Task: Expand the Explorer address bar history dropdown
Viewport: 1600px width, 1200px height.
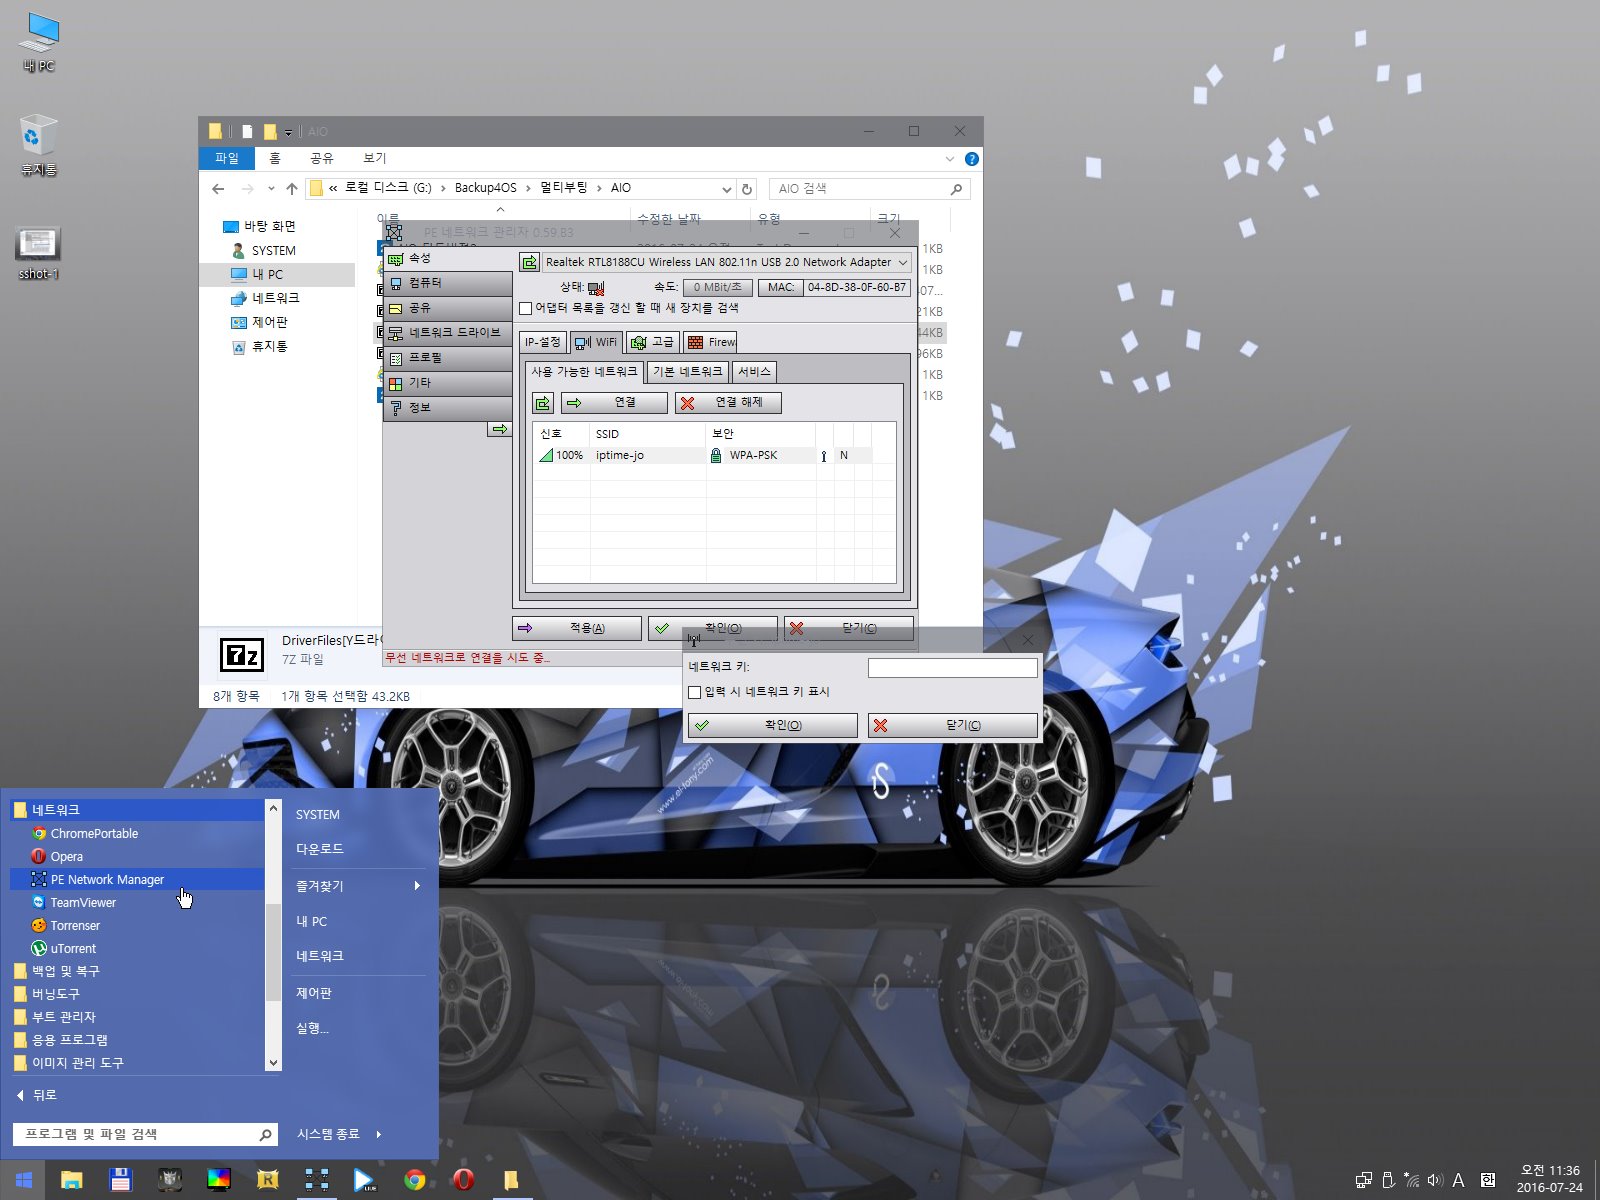Action: coord(727,188)
